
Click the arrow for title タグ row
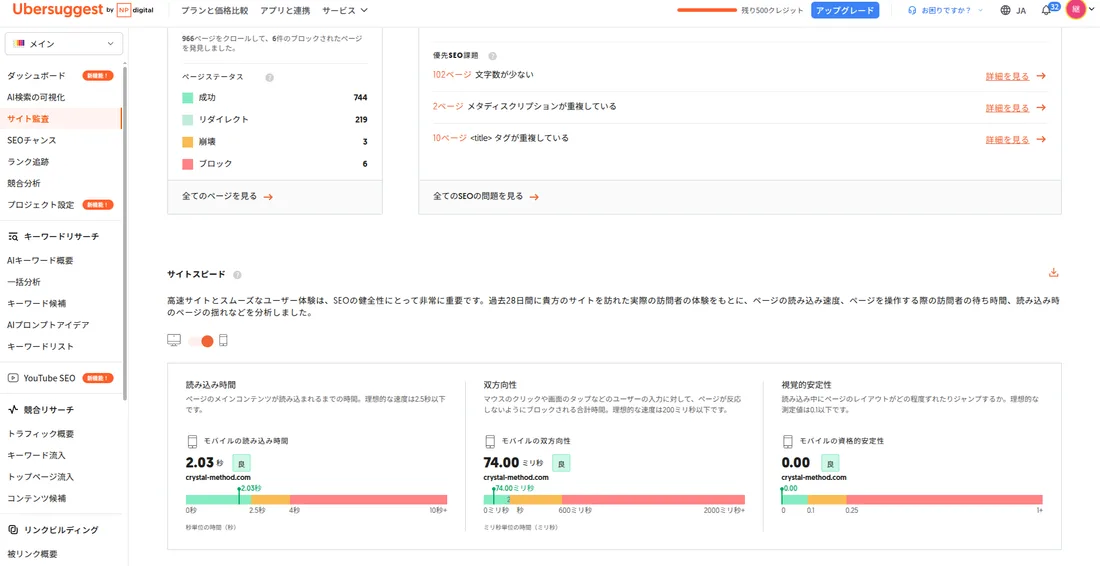pos(1041,140)
